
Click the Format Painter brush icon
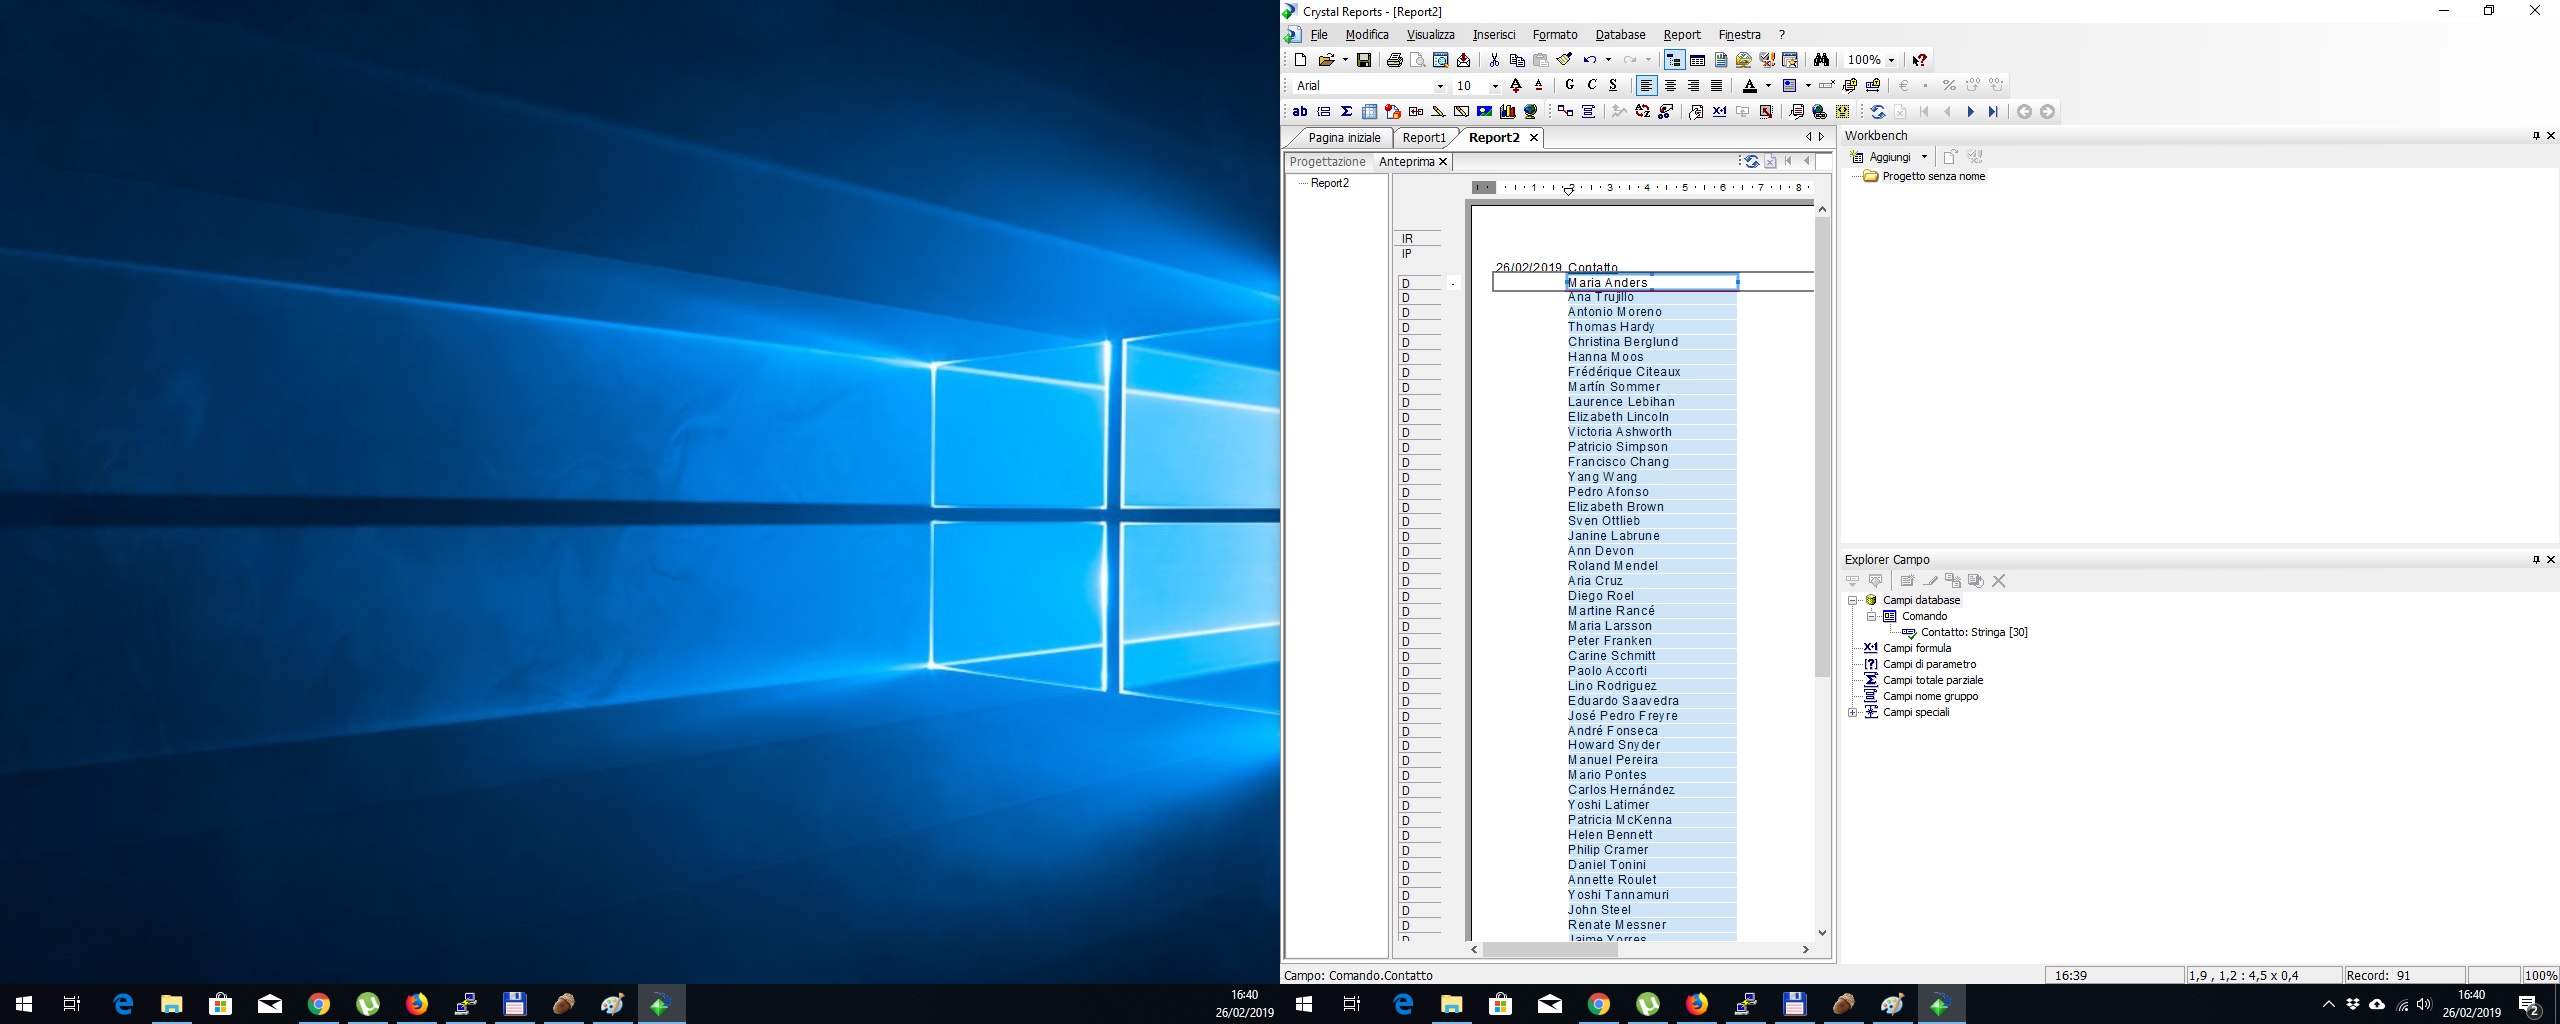click(1564, 60)
